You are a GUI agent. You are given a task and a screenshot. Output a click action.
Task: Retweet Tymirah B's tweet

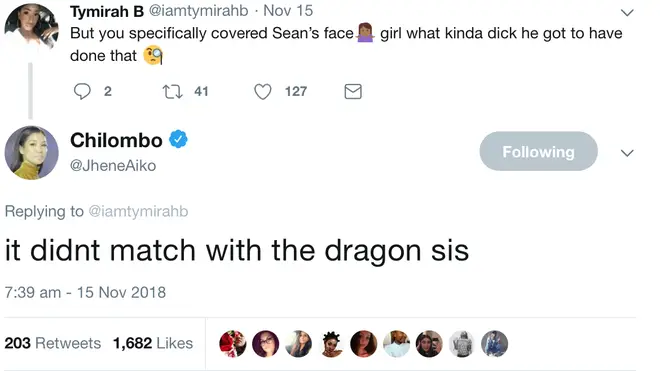173,91
